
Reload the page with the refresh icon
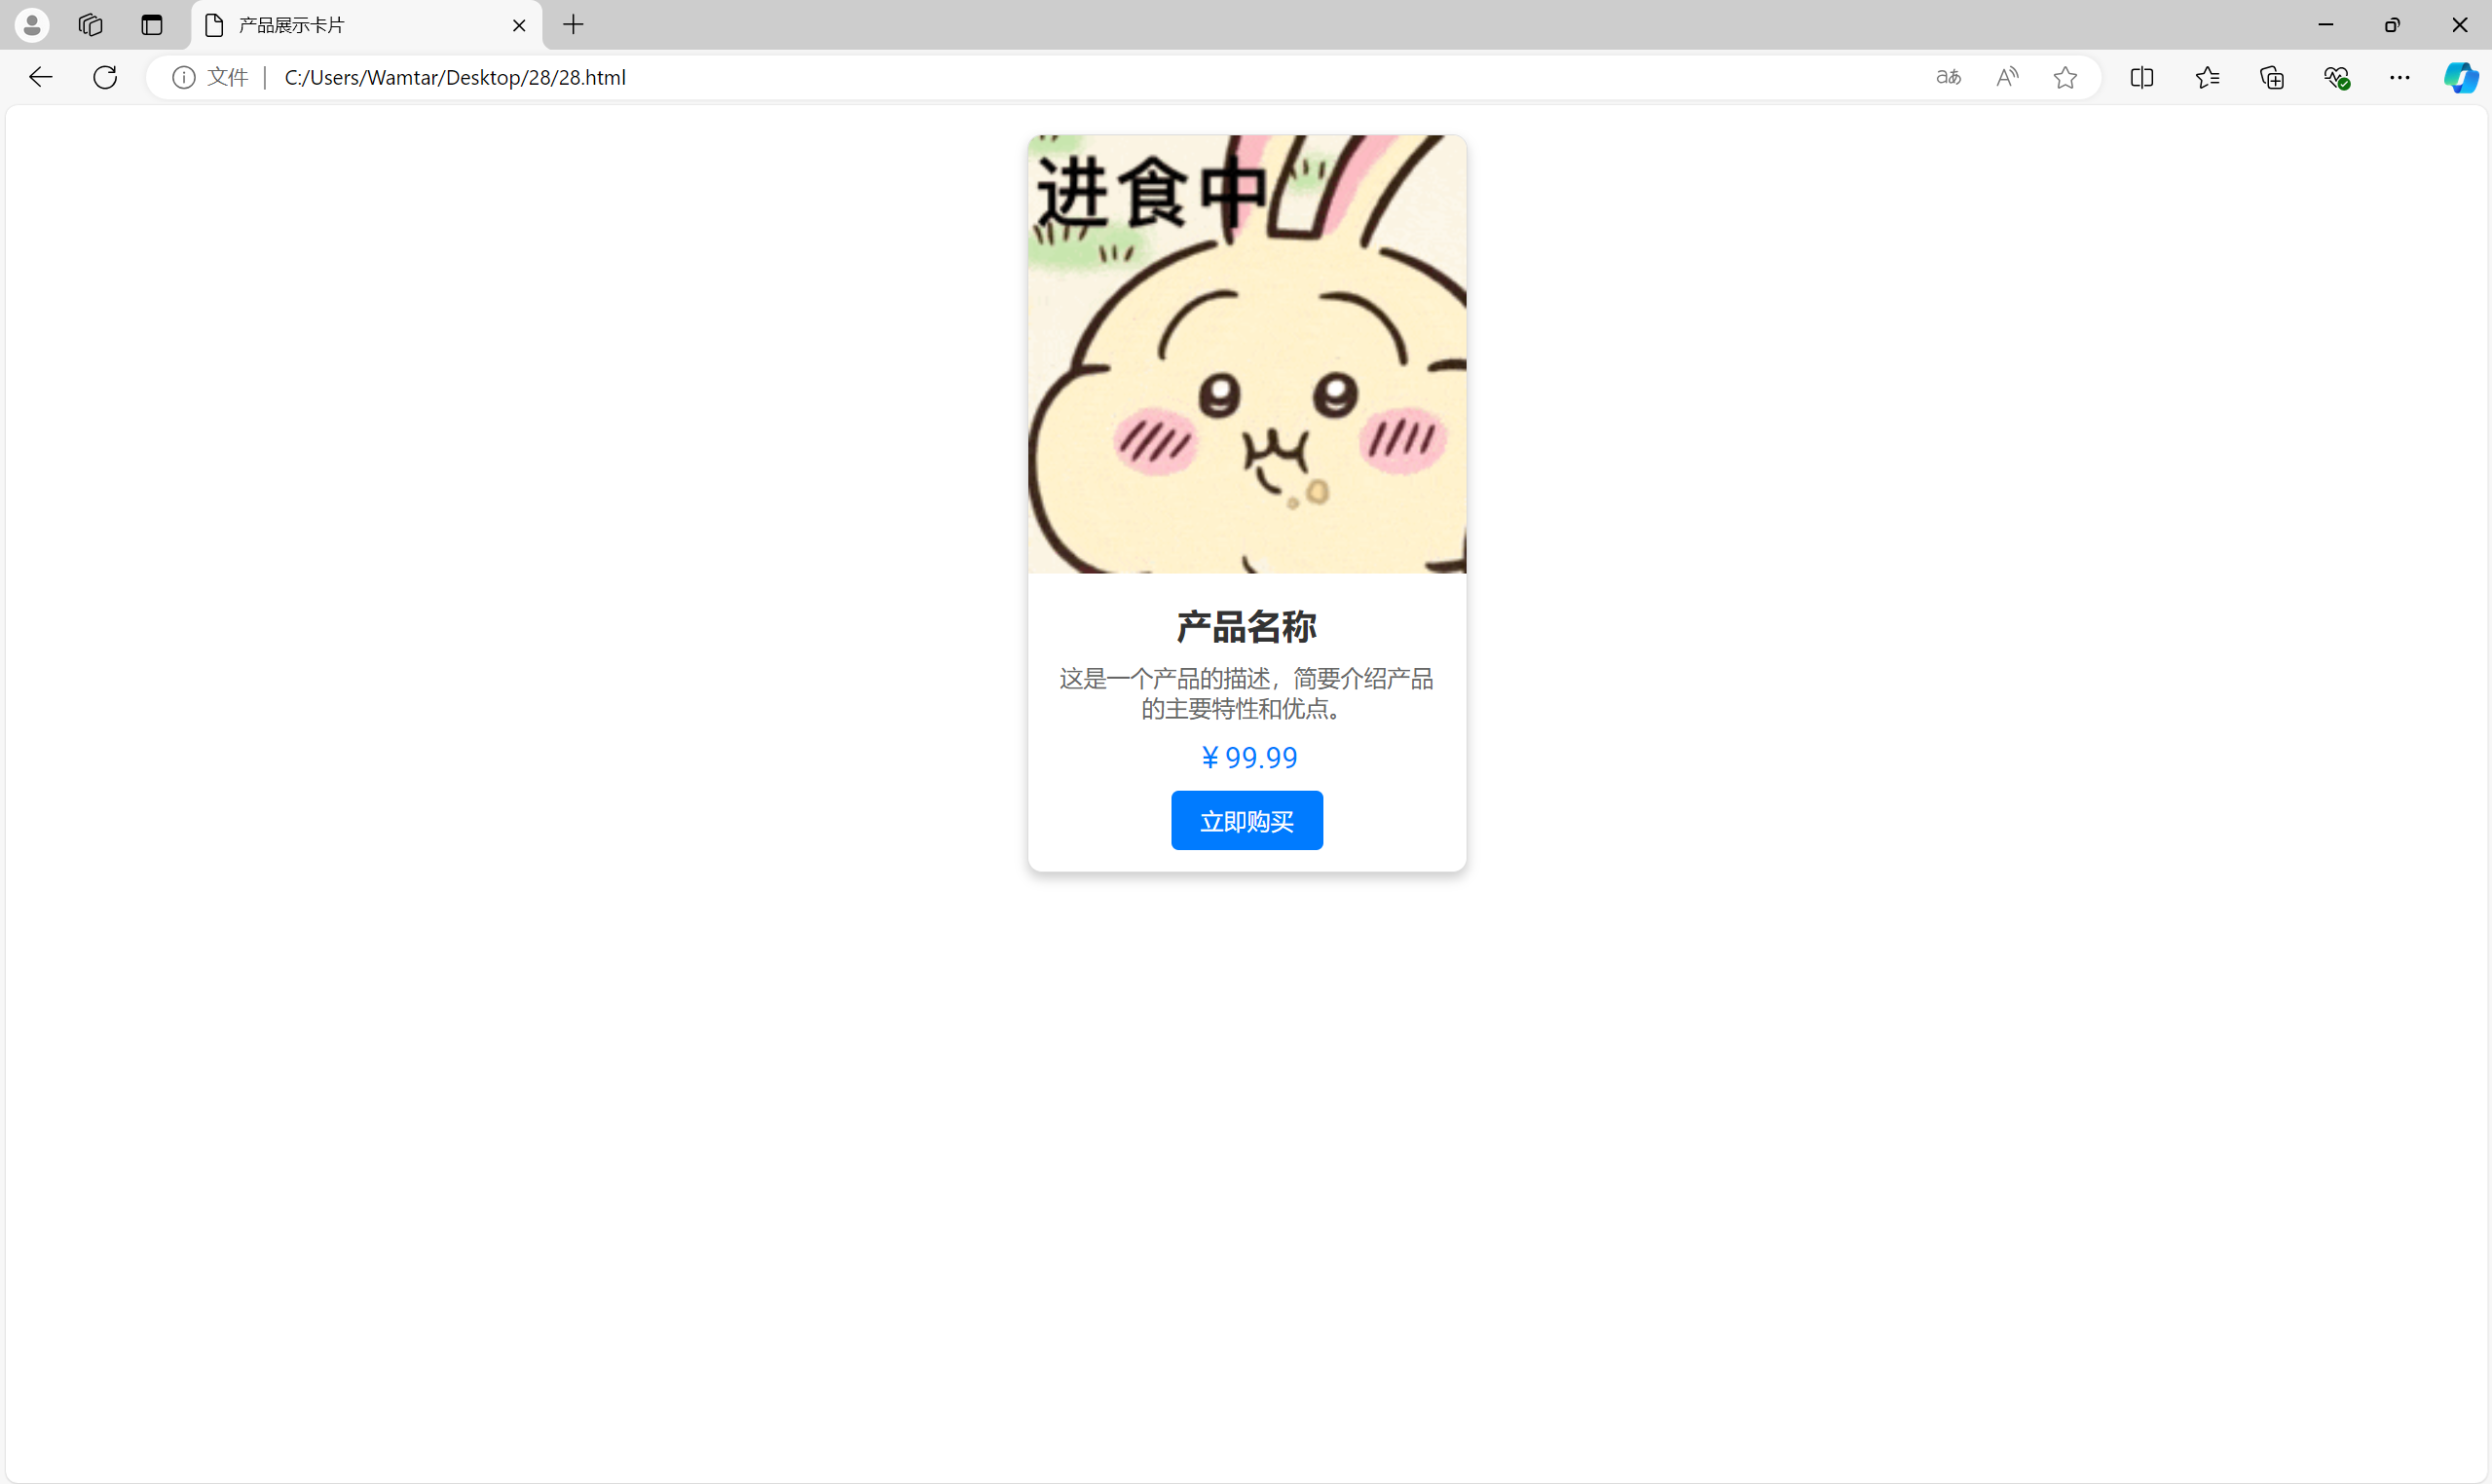point(105,77)
